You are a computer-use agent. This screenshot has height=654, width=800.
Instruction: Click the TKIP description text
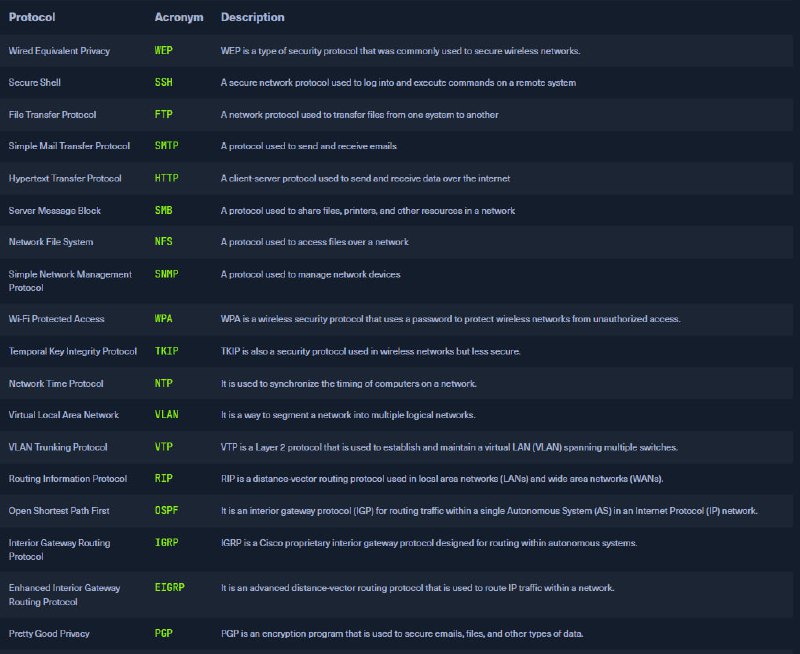click(x=370, y=351)
